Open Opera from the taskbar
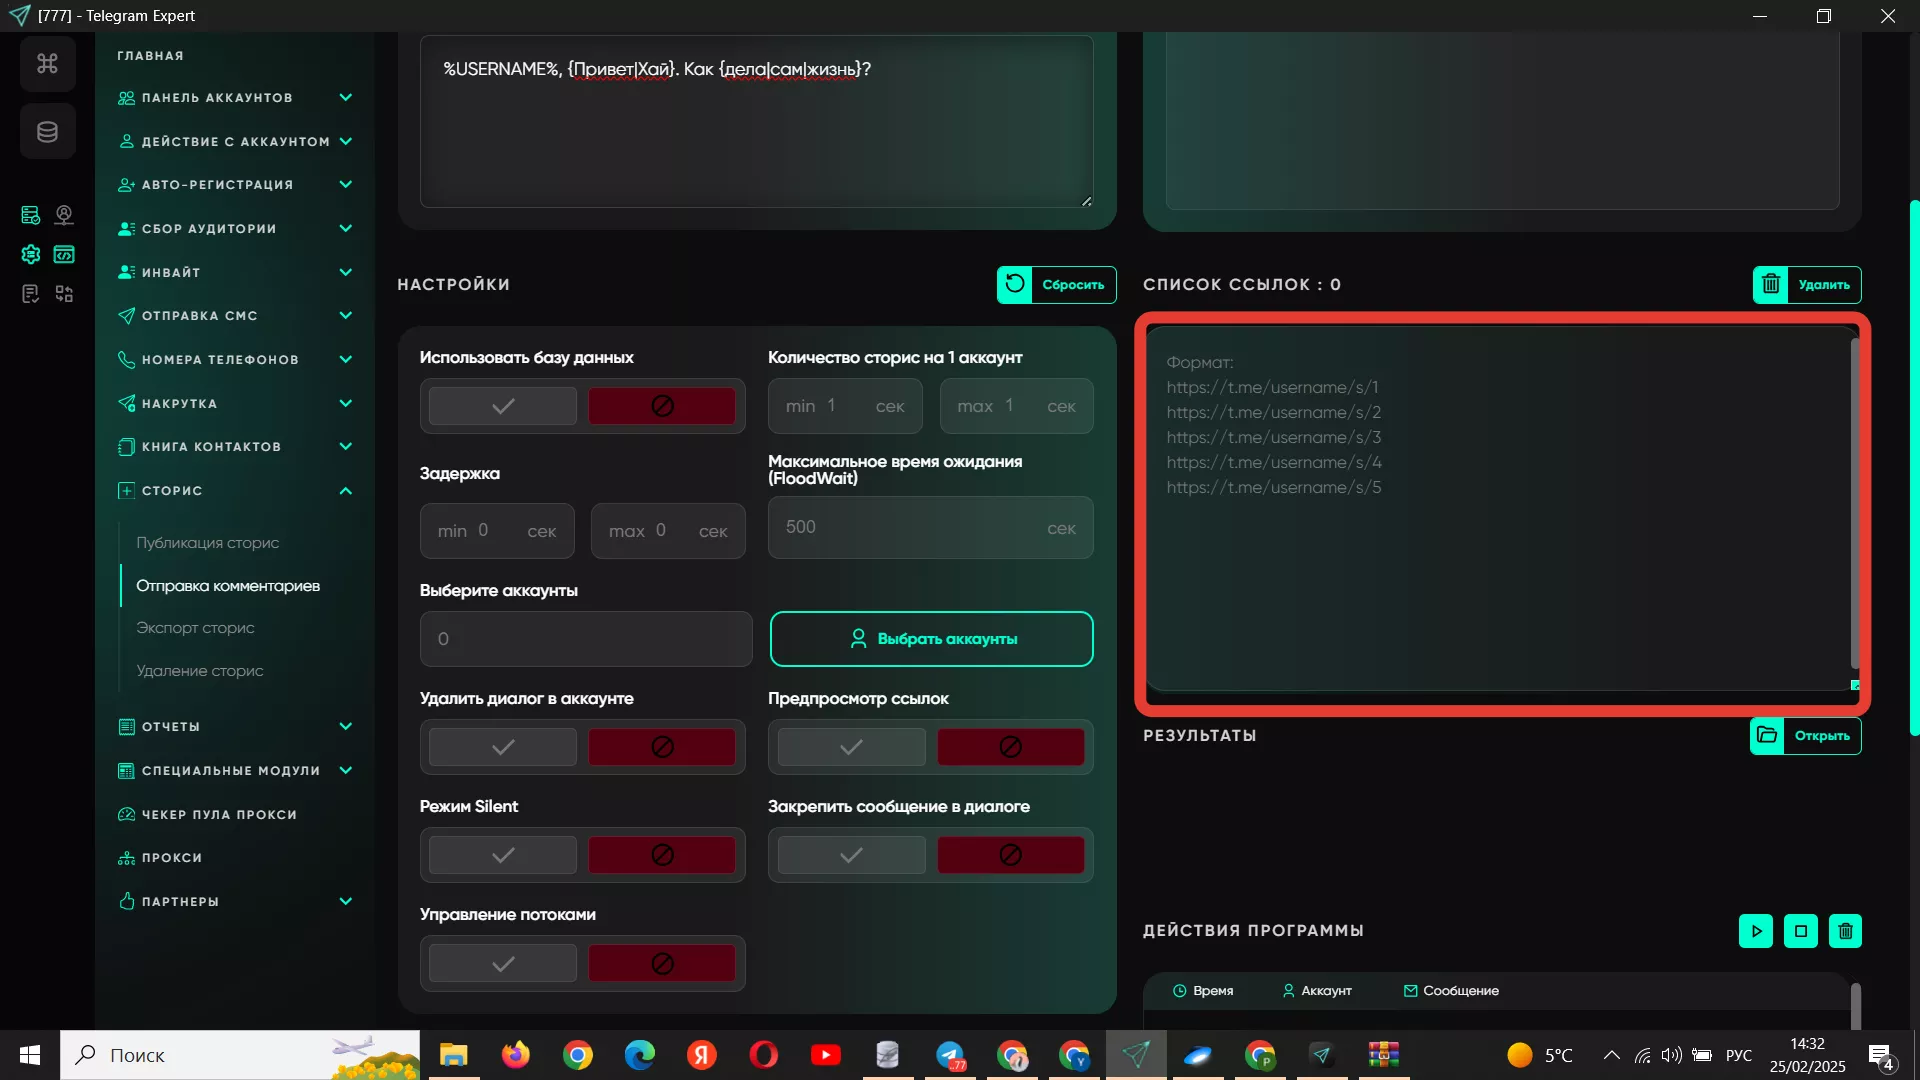The image size is (1920, 1080). tap(764, 1055)
